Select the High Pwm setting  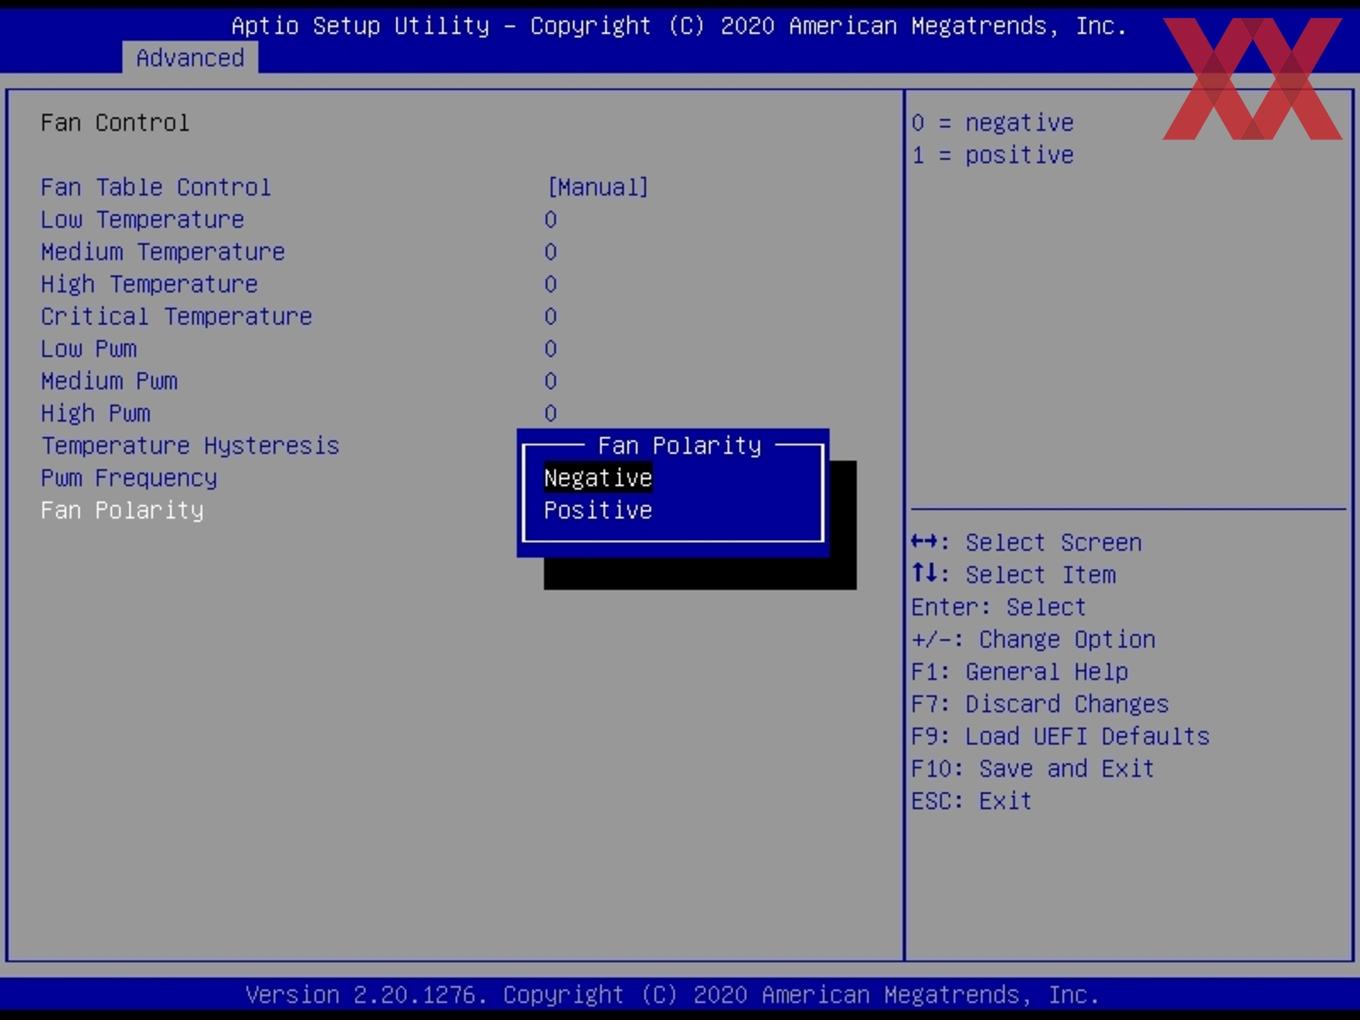pos(96,413)
